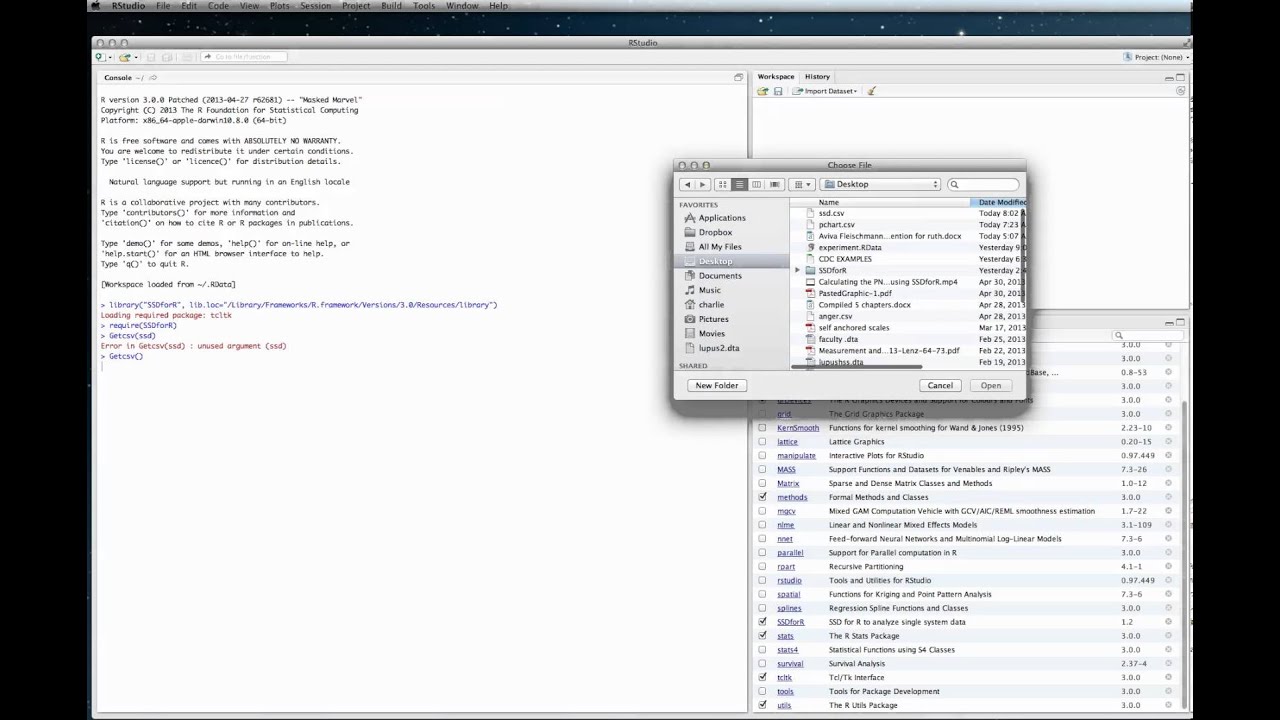Select Documents in the Favorites sidebar

720,276
